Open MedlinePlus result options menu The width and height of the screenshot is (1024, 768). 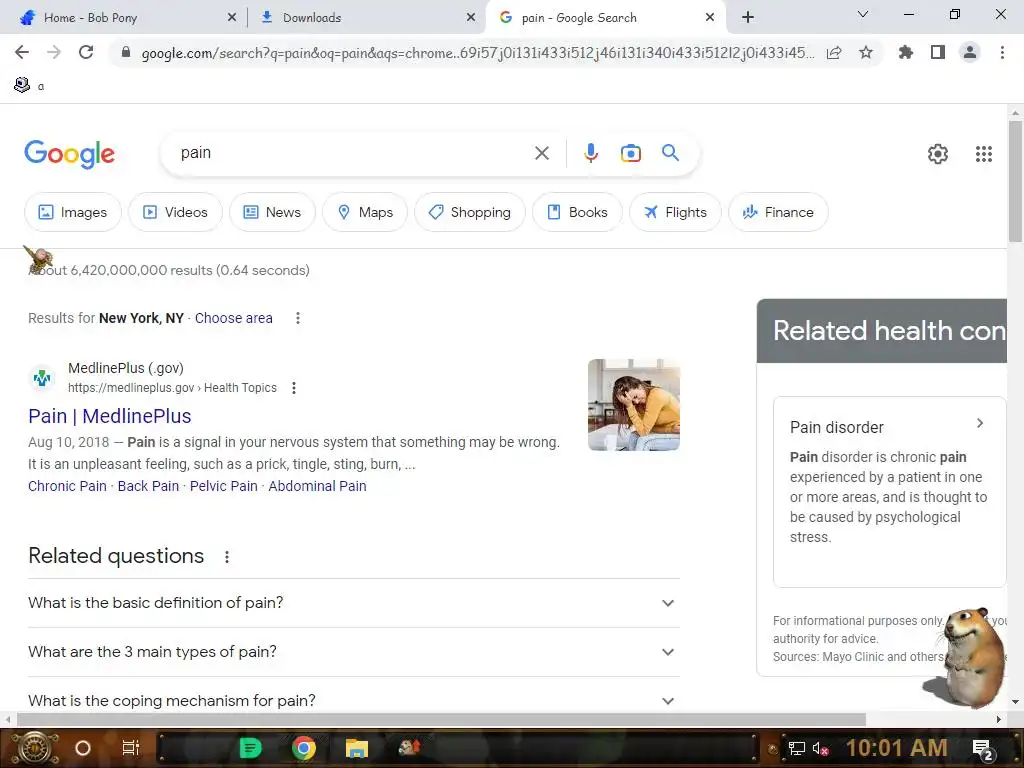pyautogui.click(x=294, y=388)
